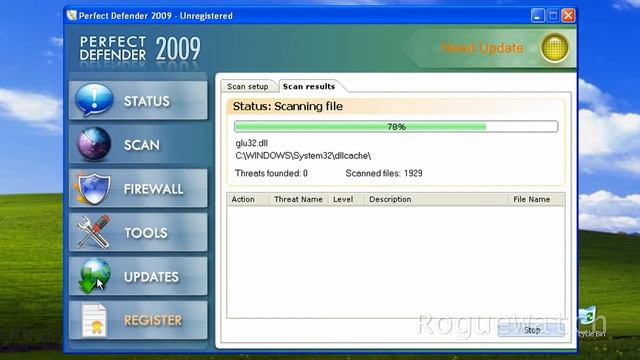
Task: Sort by the Level column header
Action: click(x=346, y=199)
